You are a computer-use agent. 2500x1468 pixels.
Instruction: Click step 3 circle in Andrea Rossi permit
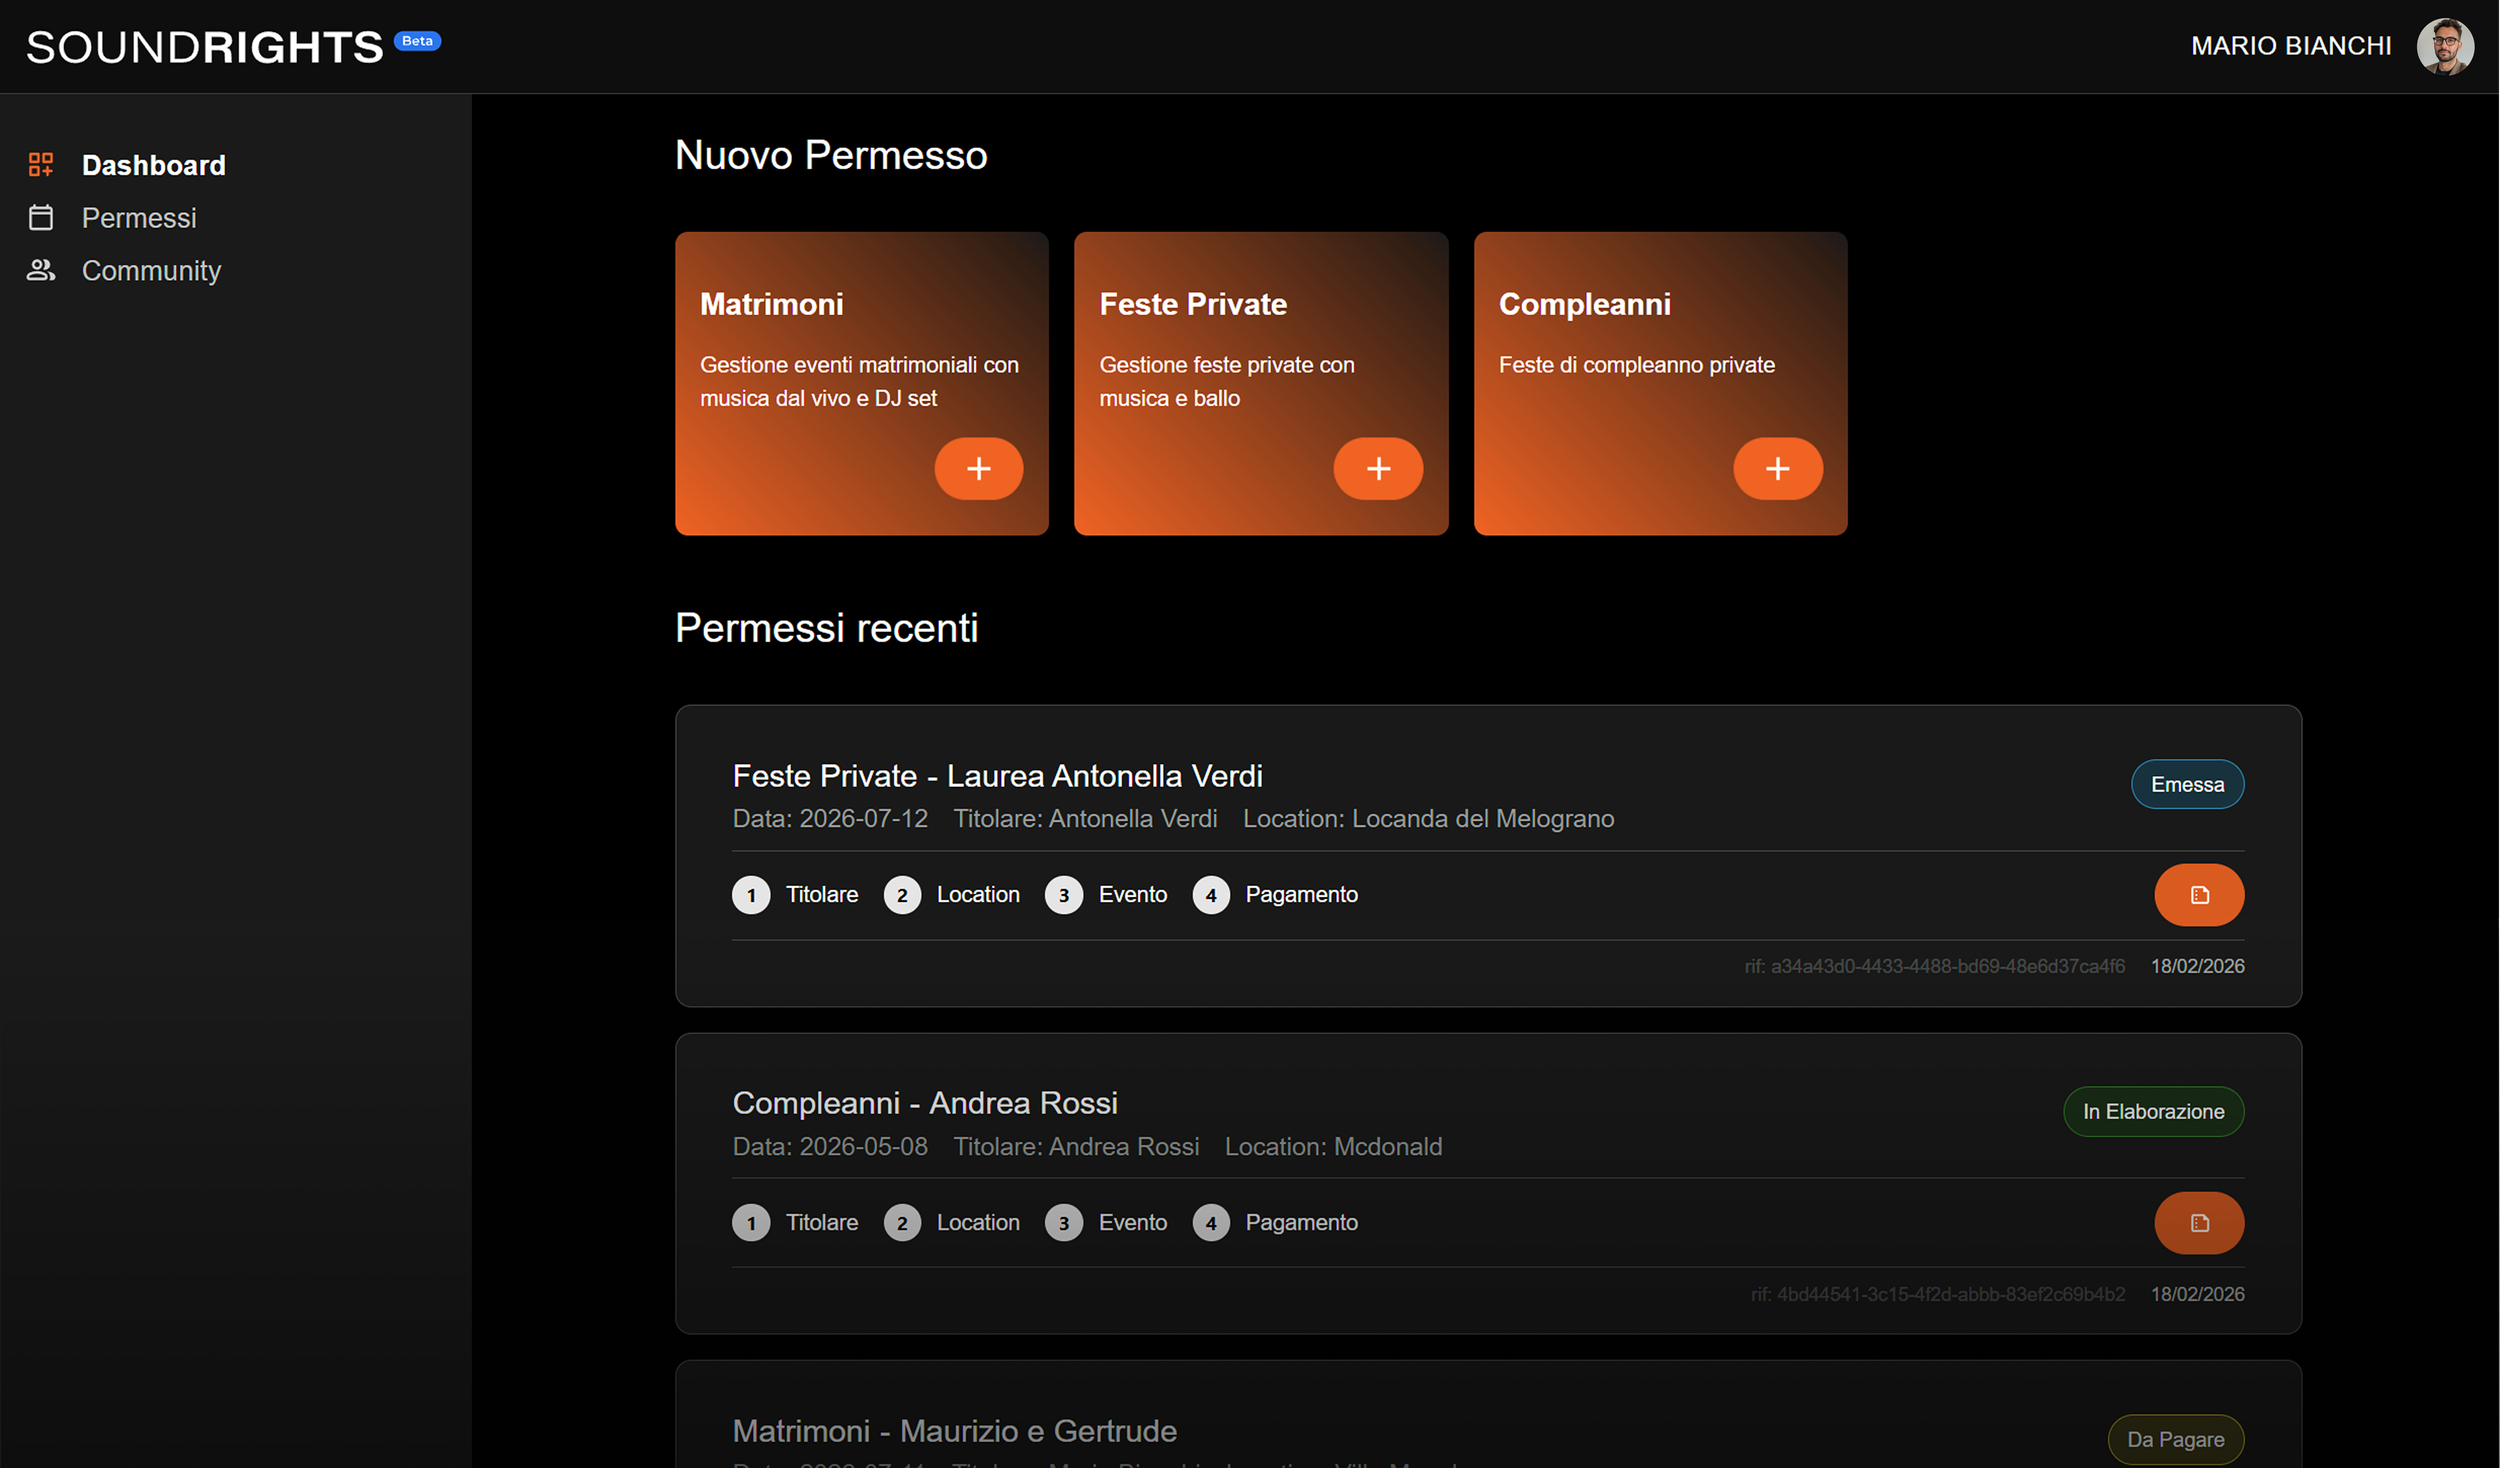pyautogui.click(x=1063, y=1222)
